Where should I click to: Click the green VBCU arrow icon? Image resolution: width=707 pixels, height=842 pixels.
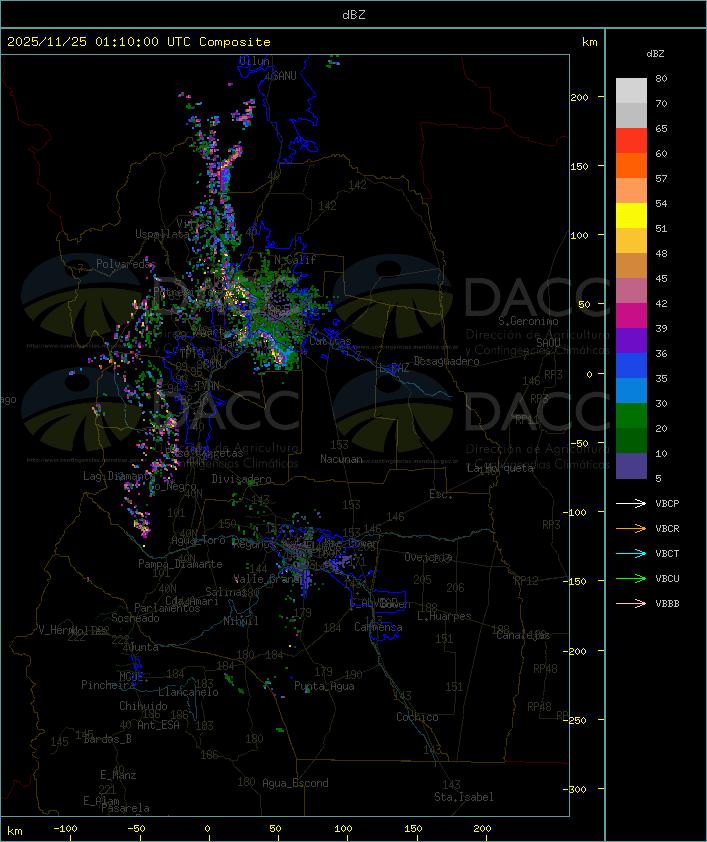click(x=631, y=578)
